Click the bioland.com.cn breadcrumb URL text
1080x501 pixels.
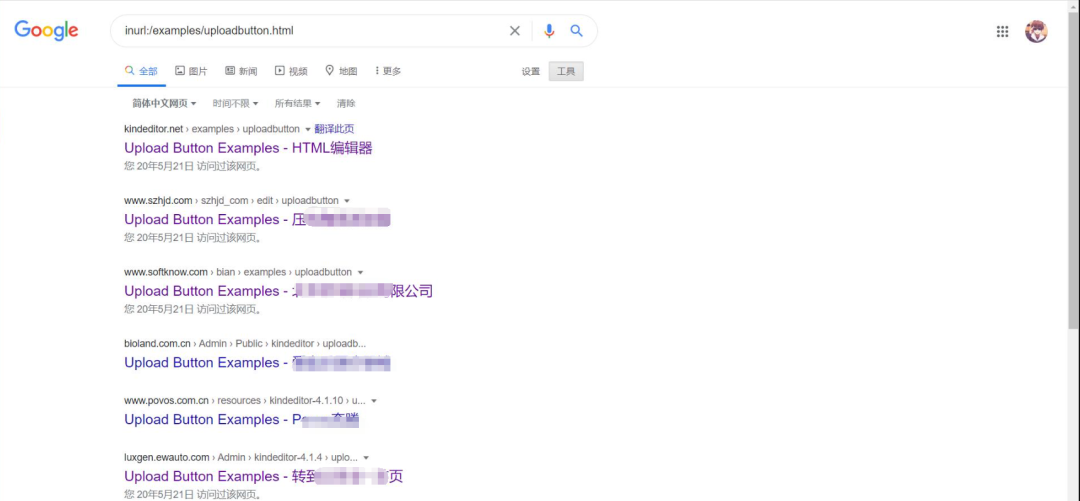coord(245,343)
